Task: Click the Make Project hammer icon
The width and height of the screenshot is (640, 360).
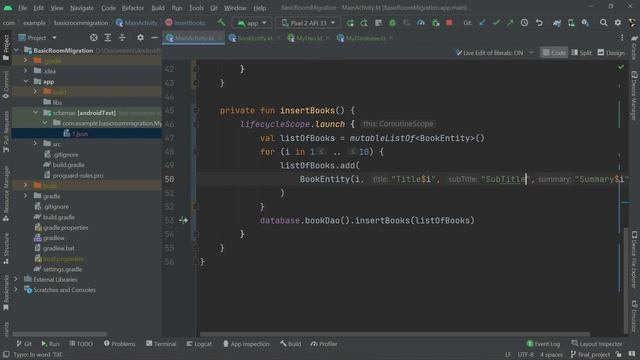Action: pos(221,23)
